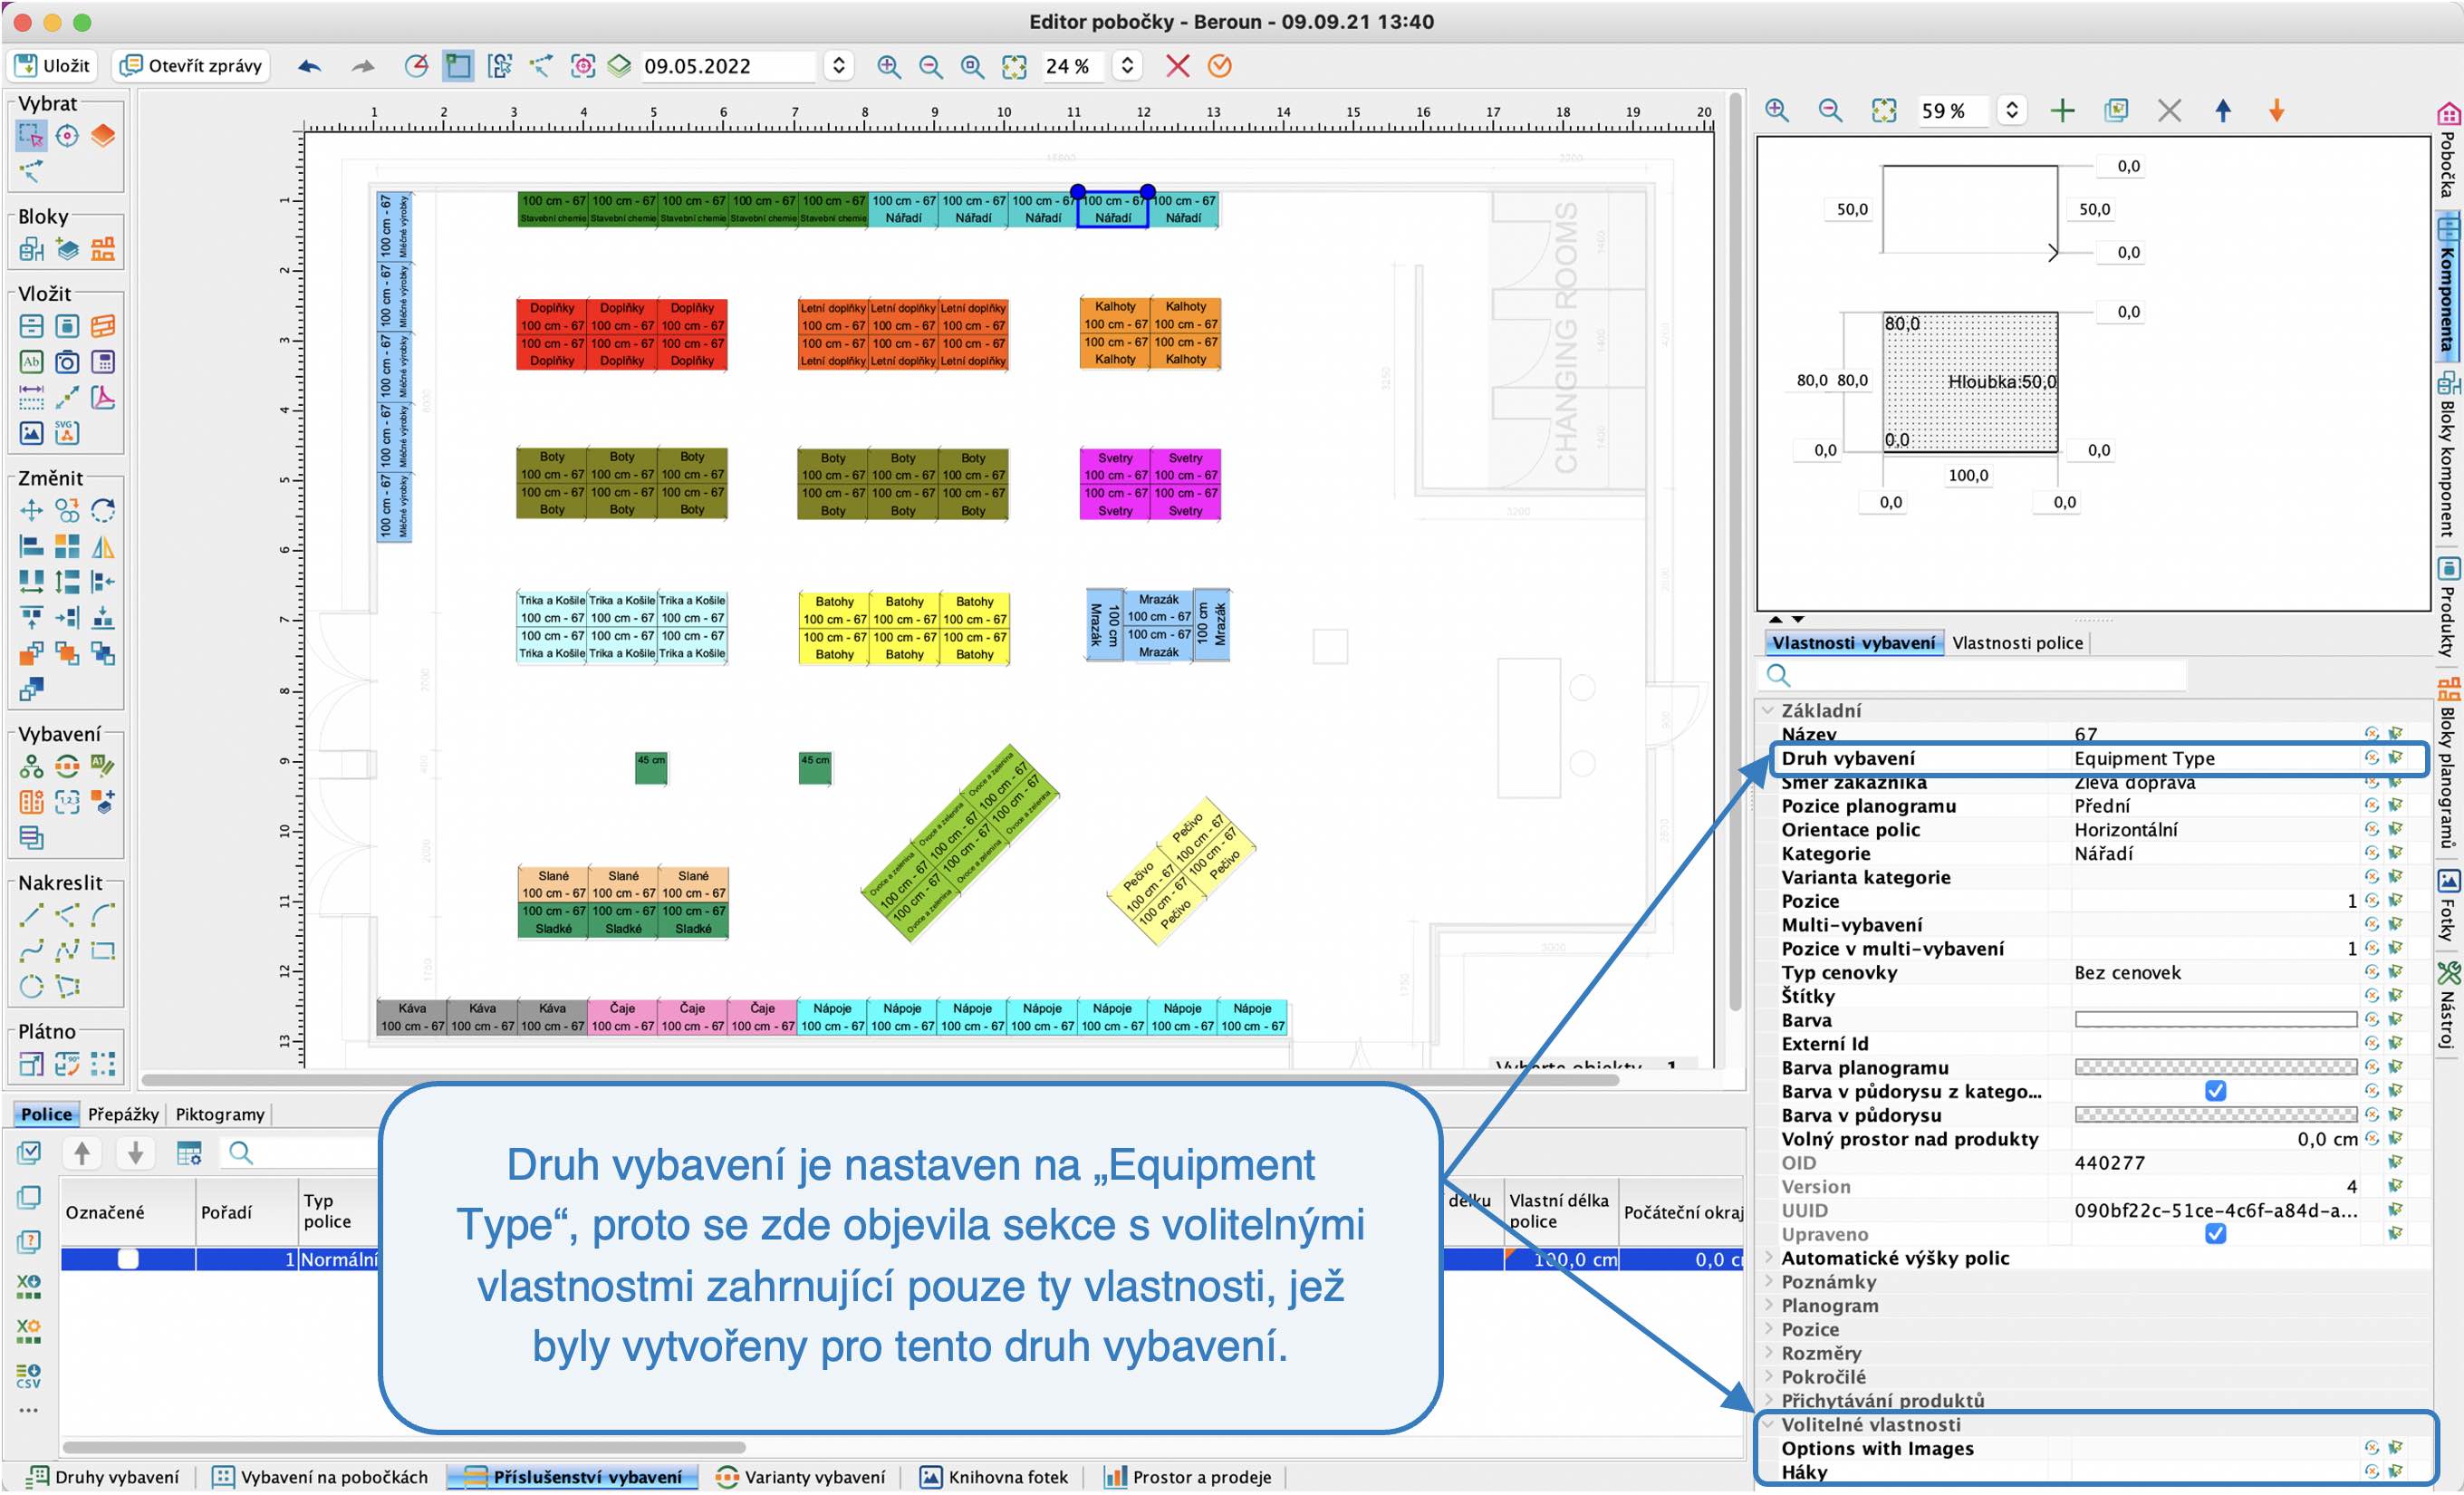Click the mirror flip icon under Změnit
This screenshot has height=1495, width=2464.
click(x=102, y=547)
